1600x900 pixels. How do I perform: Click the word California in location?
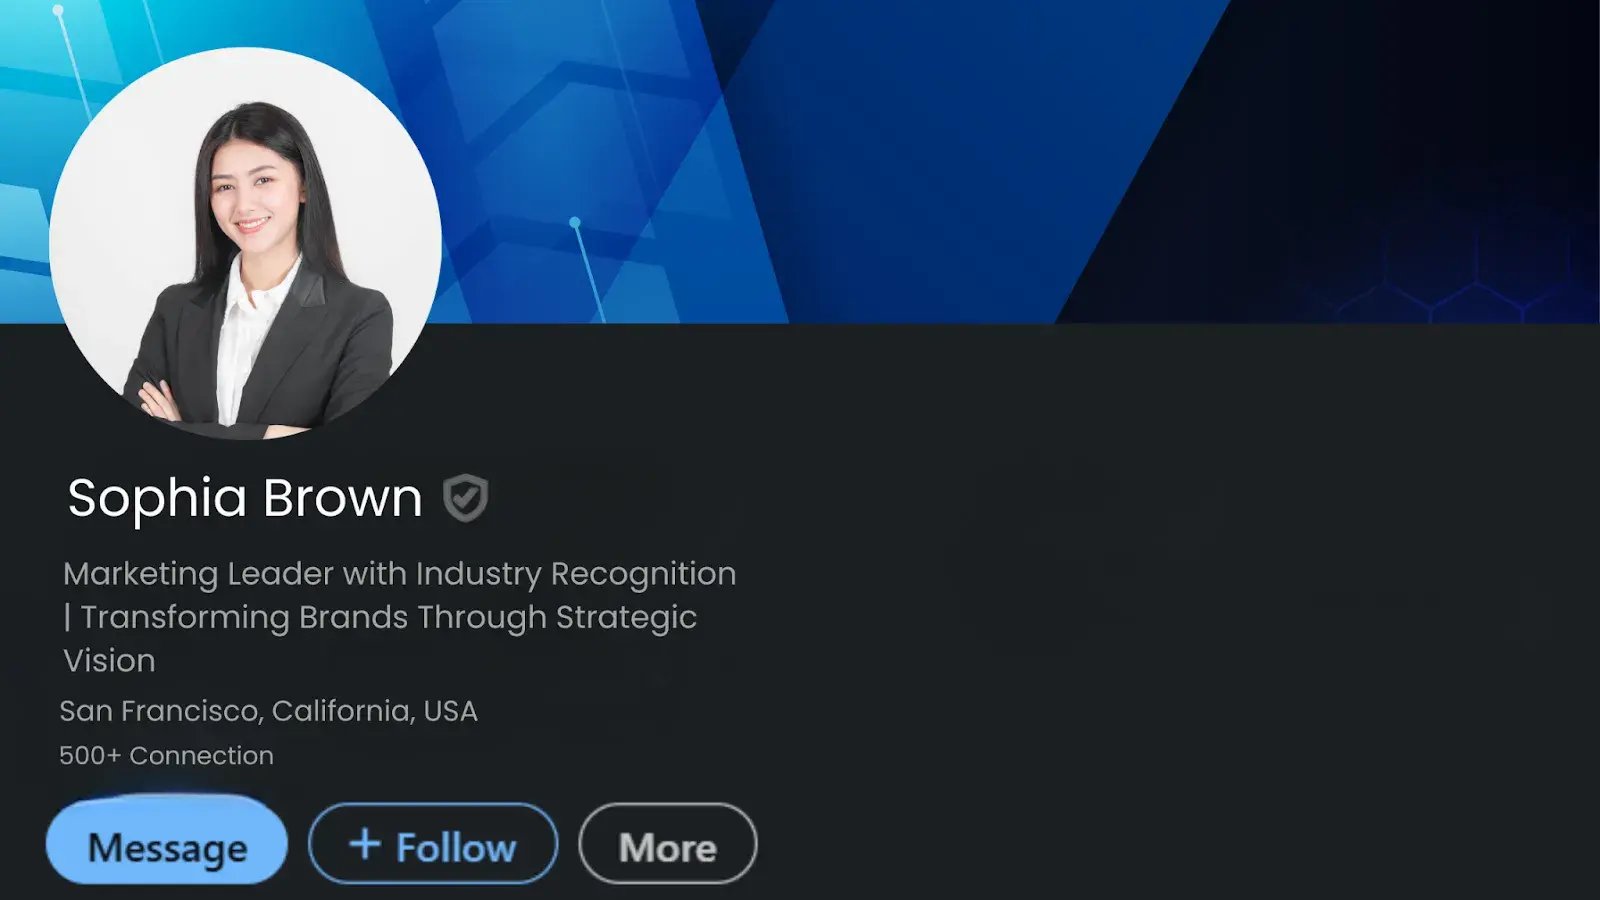click(342, 711)
